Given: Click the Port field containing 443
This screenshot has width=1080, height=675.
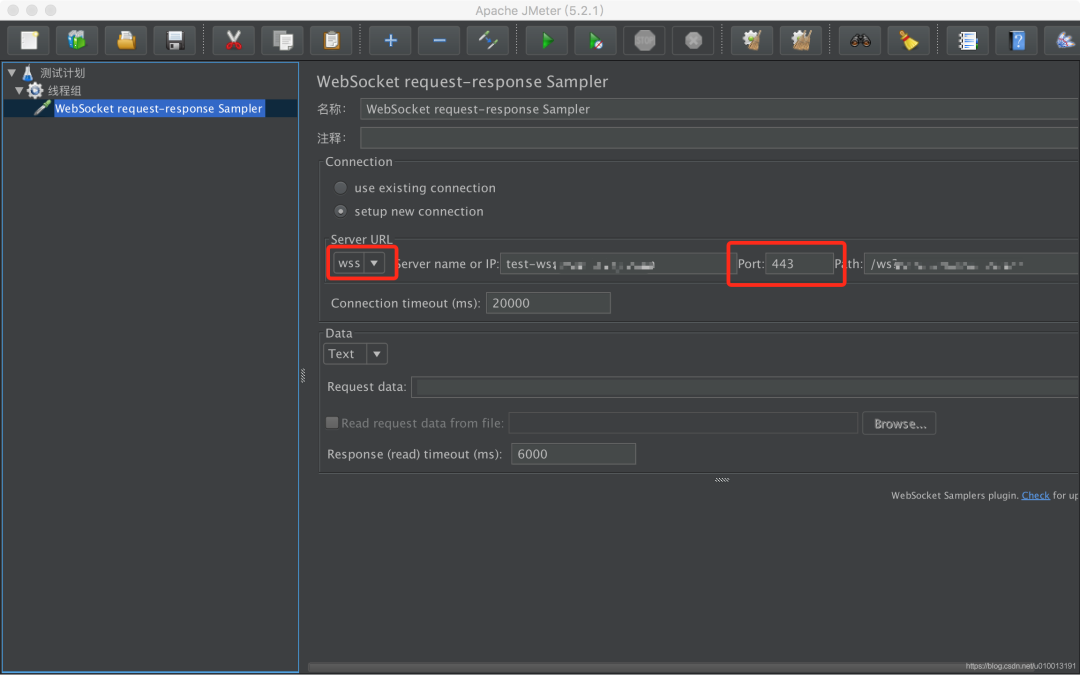Looking at the screenshot, I should click(800, 264).
